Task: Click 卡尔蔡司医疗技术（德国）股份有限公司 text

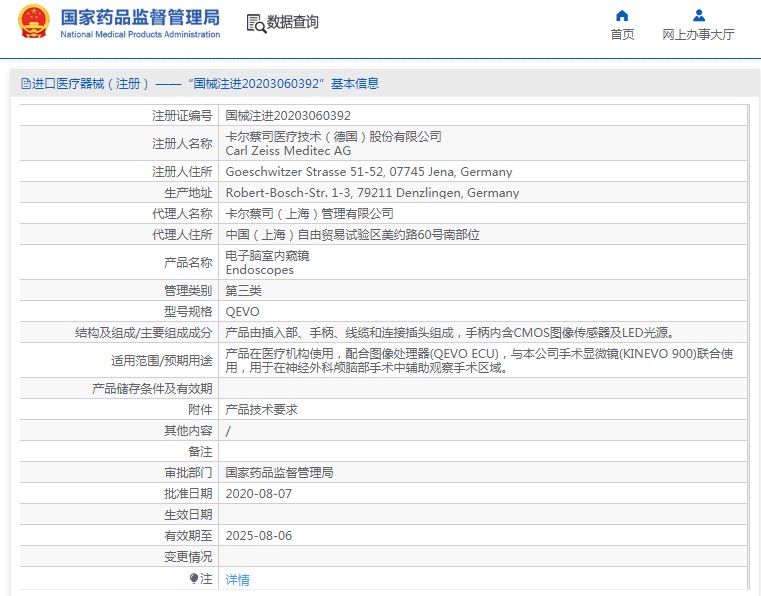Action: point(333,137)
